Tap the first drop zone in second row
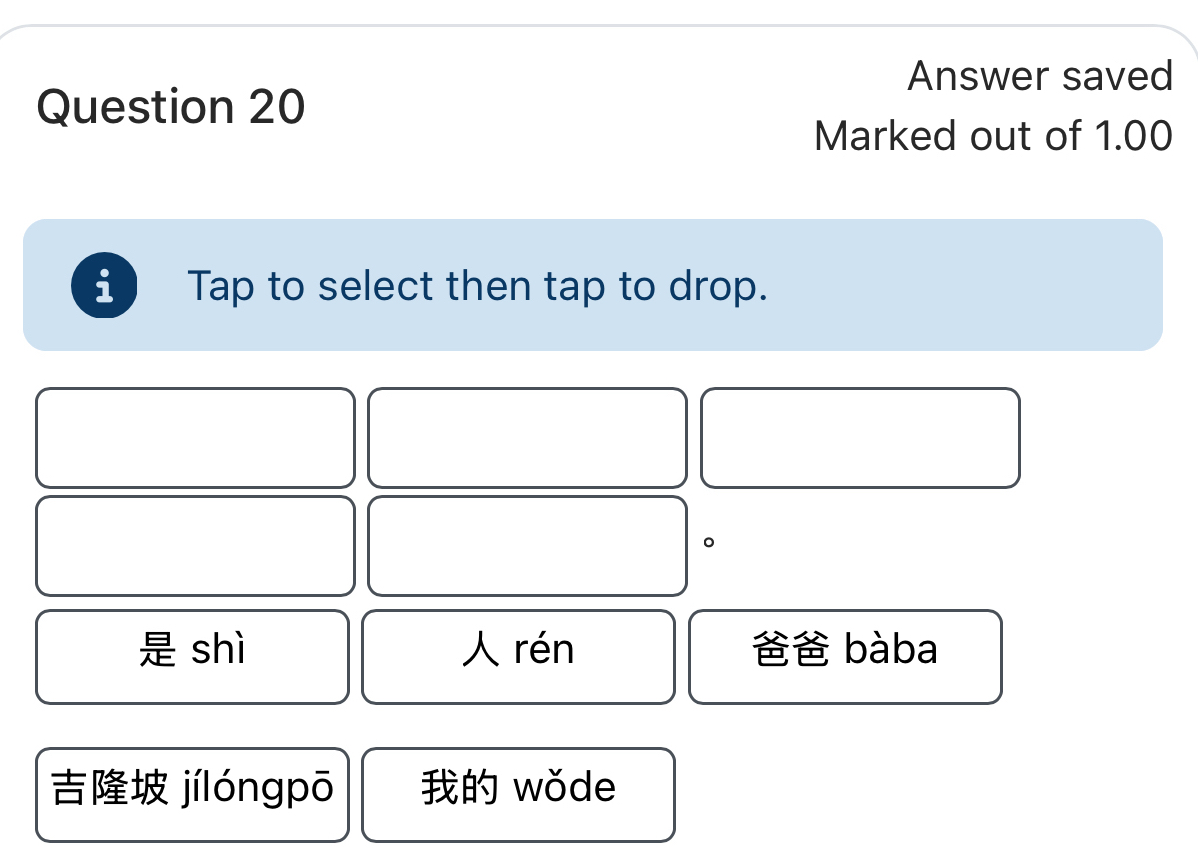Screen dimensions: 1198x862 tap(195, 546)
